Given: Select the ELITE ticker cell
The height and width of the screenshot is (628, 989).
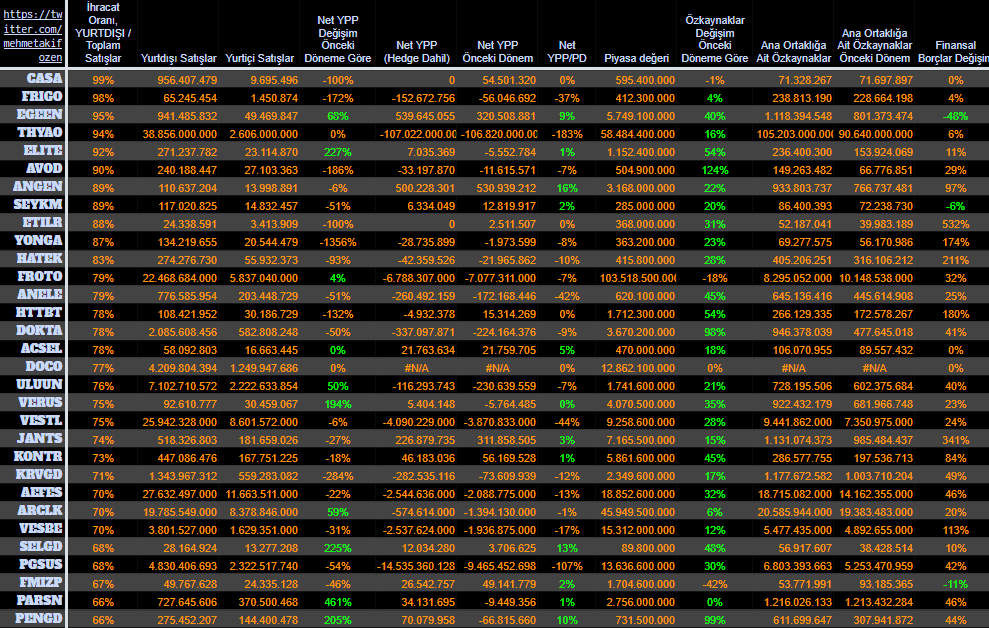Looking at the screenshot, I should (42, 151).
